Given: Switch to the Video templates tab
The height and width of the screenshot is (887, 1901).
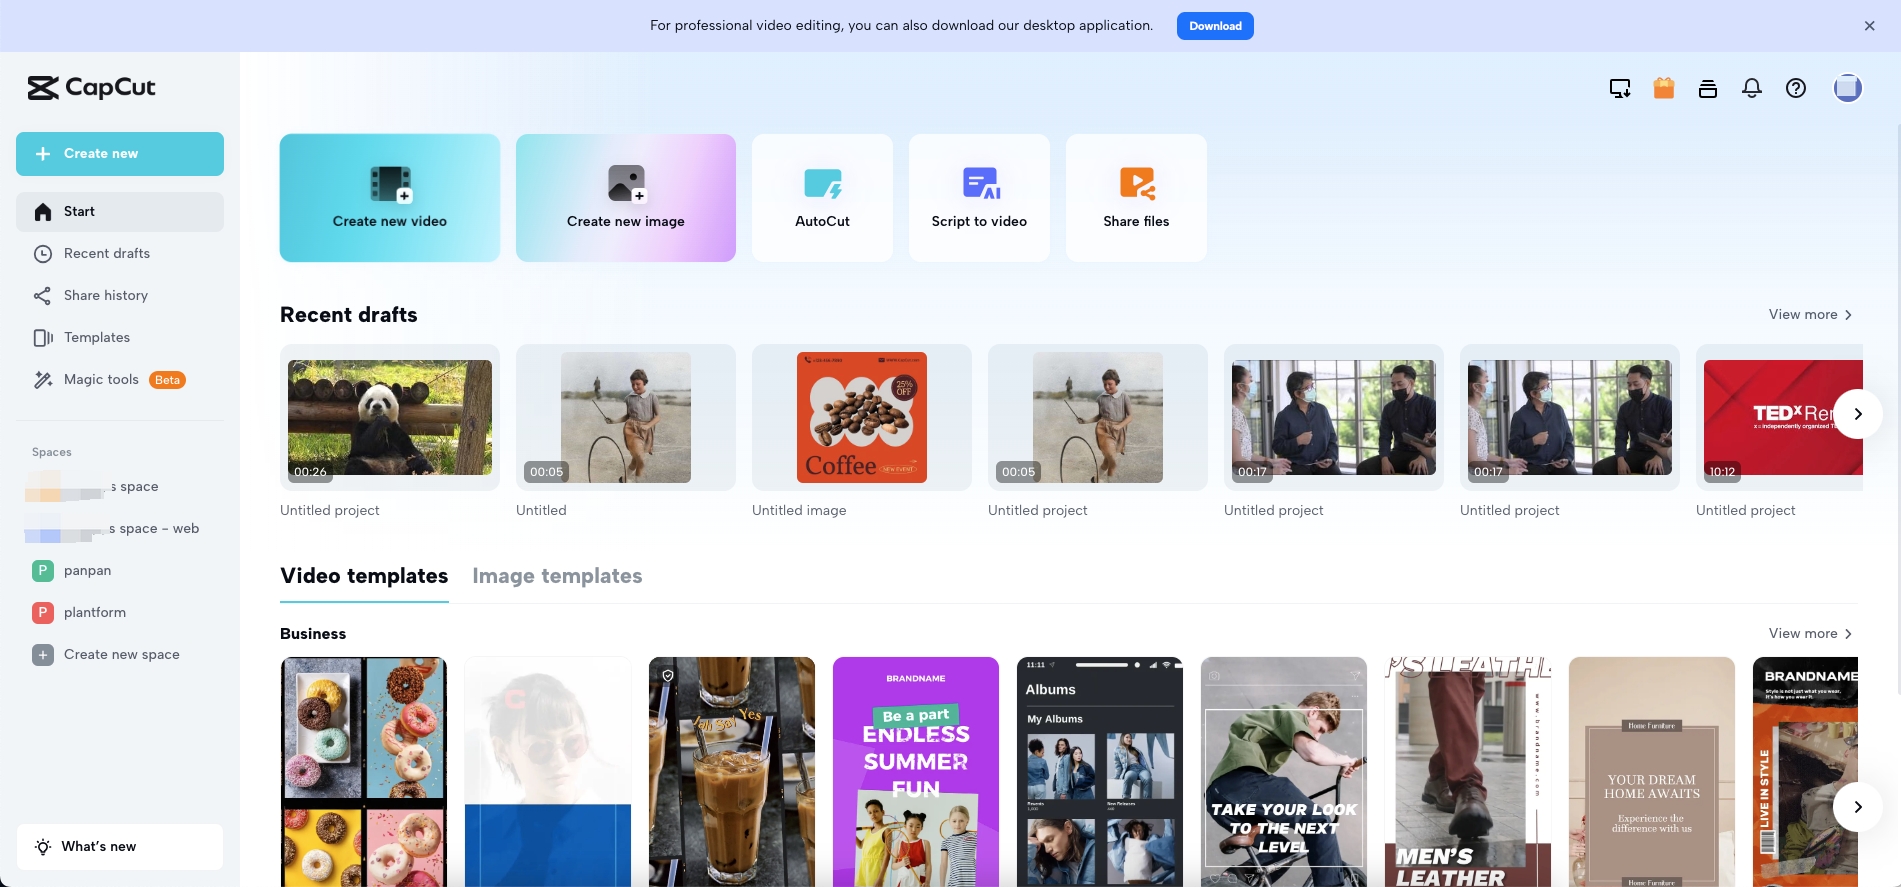Looking at the screenshot, I should [364, 576].
